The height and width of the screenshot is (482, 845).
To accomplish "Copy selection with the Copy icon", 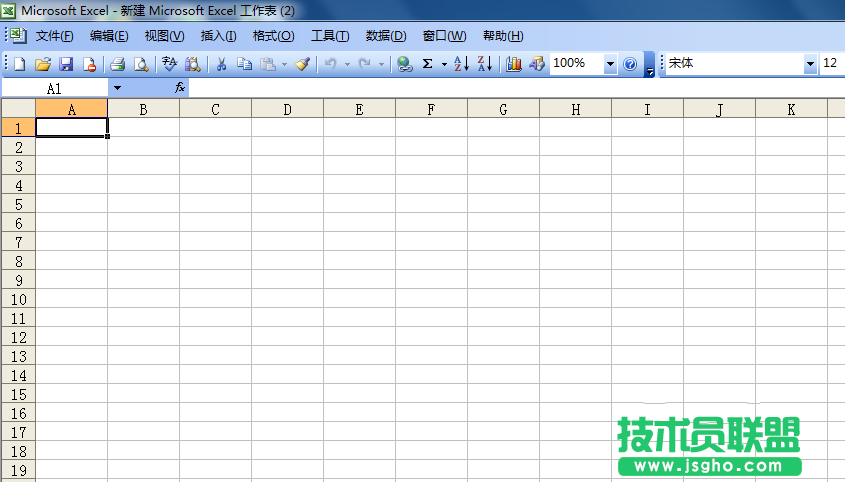I will tap(245, 64).
